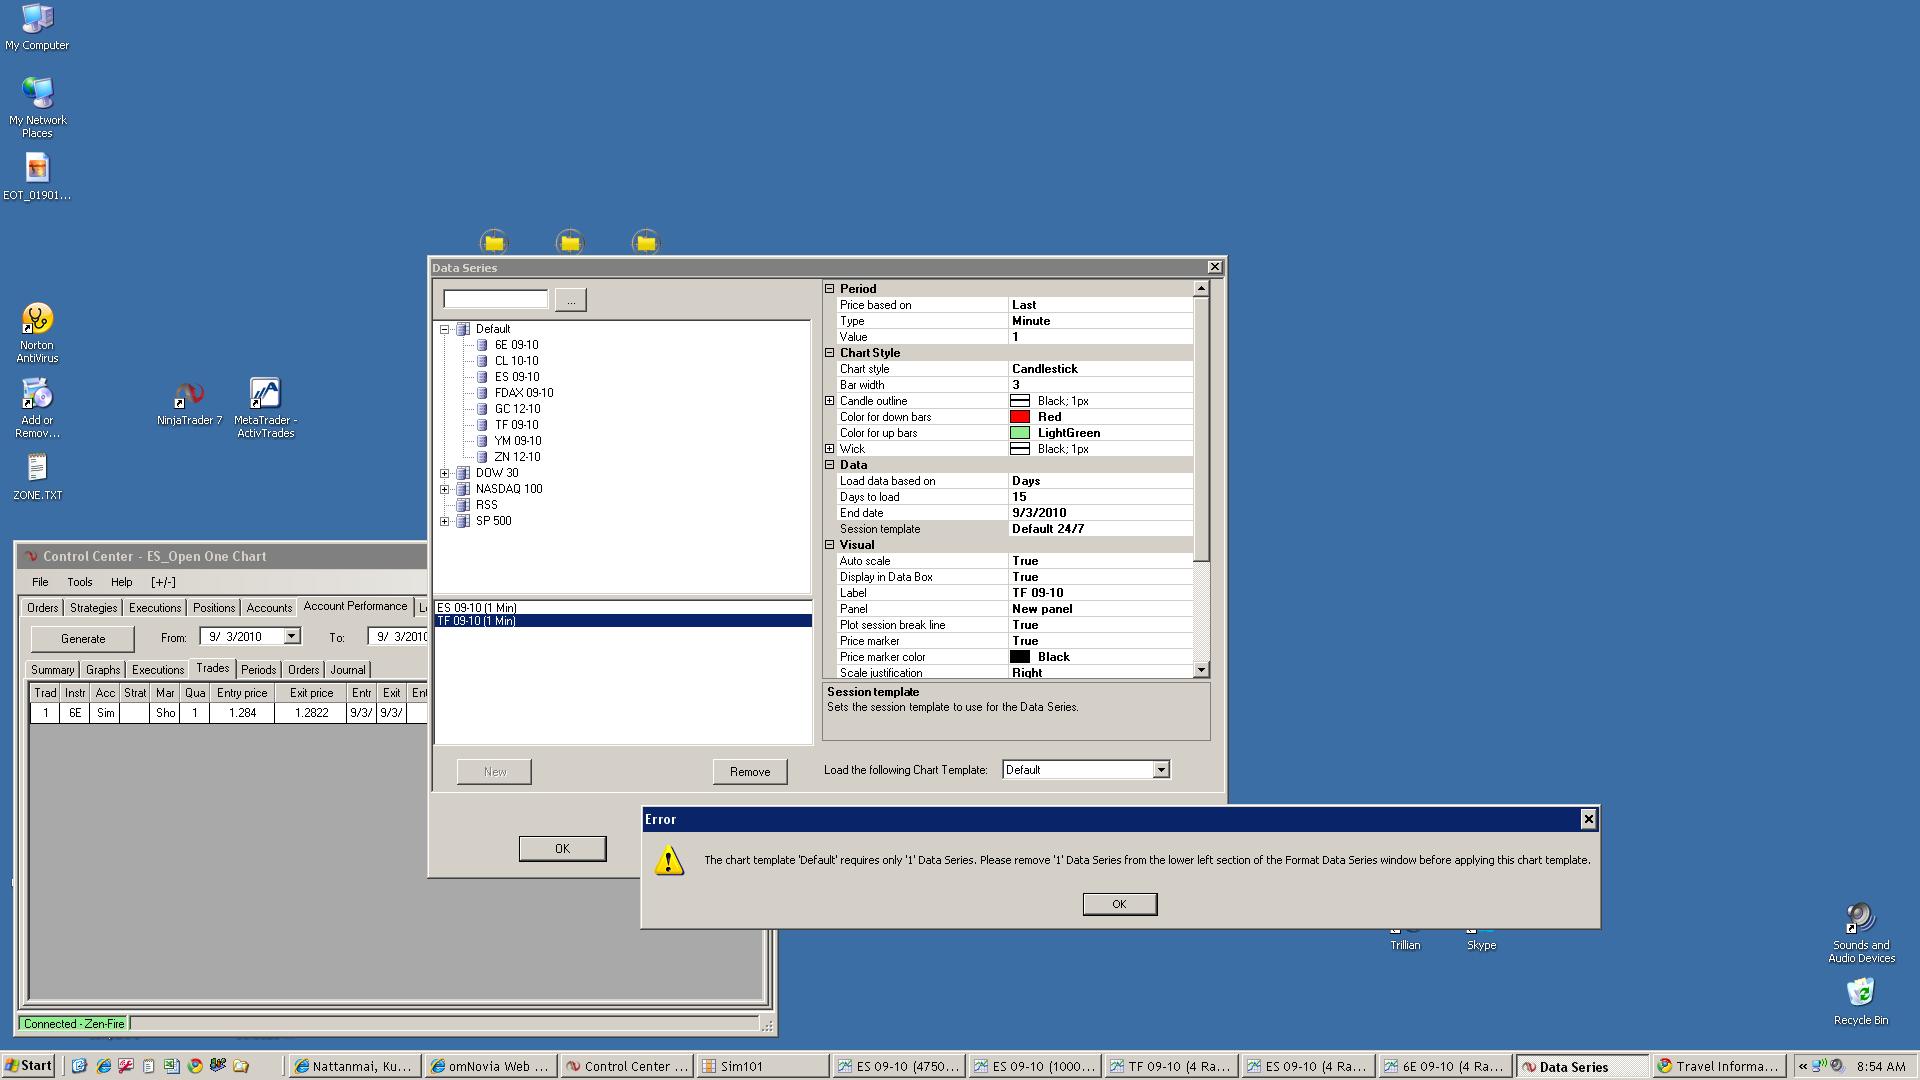Select ES 09-10 instrument in tree
This screenshot has height=1080, width=1920.
(x=516, y=377)
